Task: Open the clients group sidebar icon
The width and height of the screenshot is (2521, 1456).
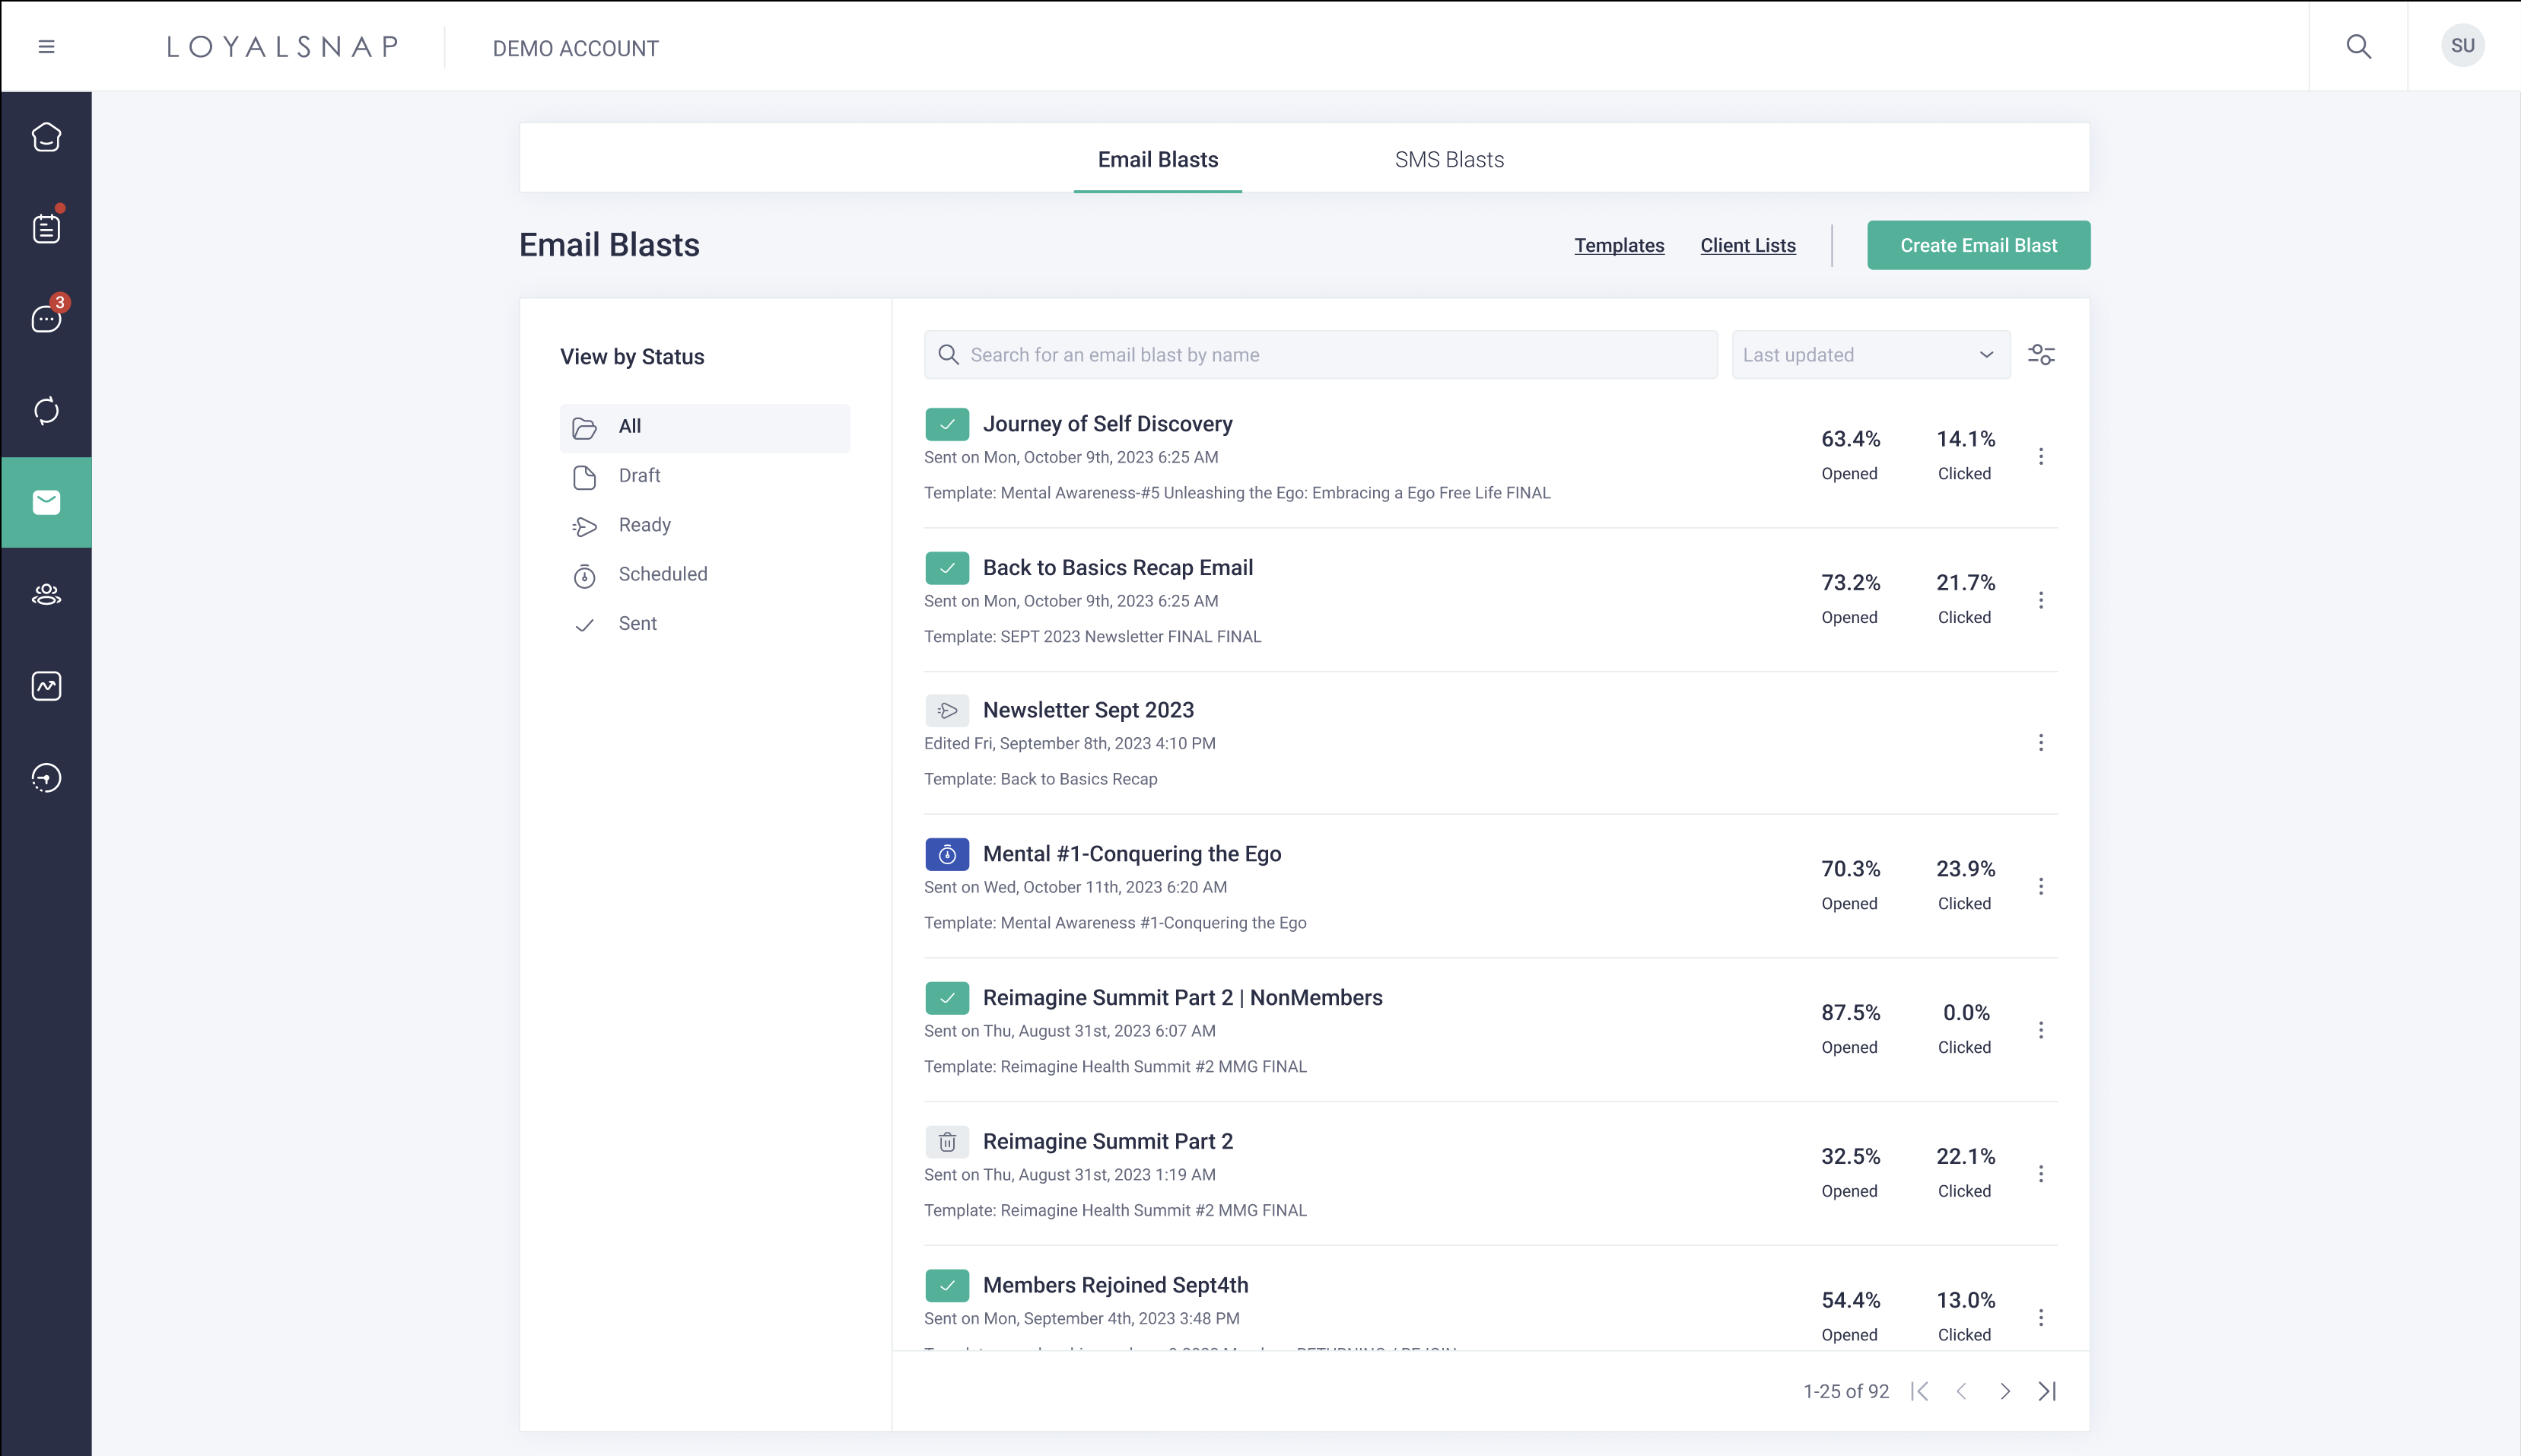Action: [x=46, y=594]
